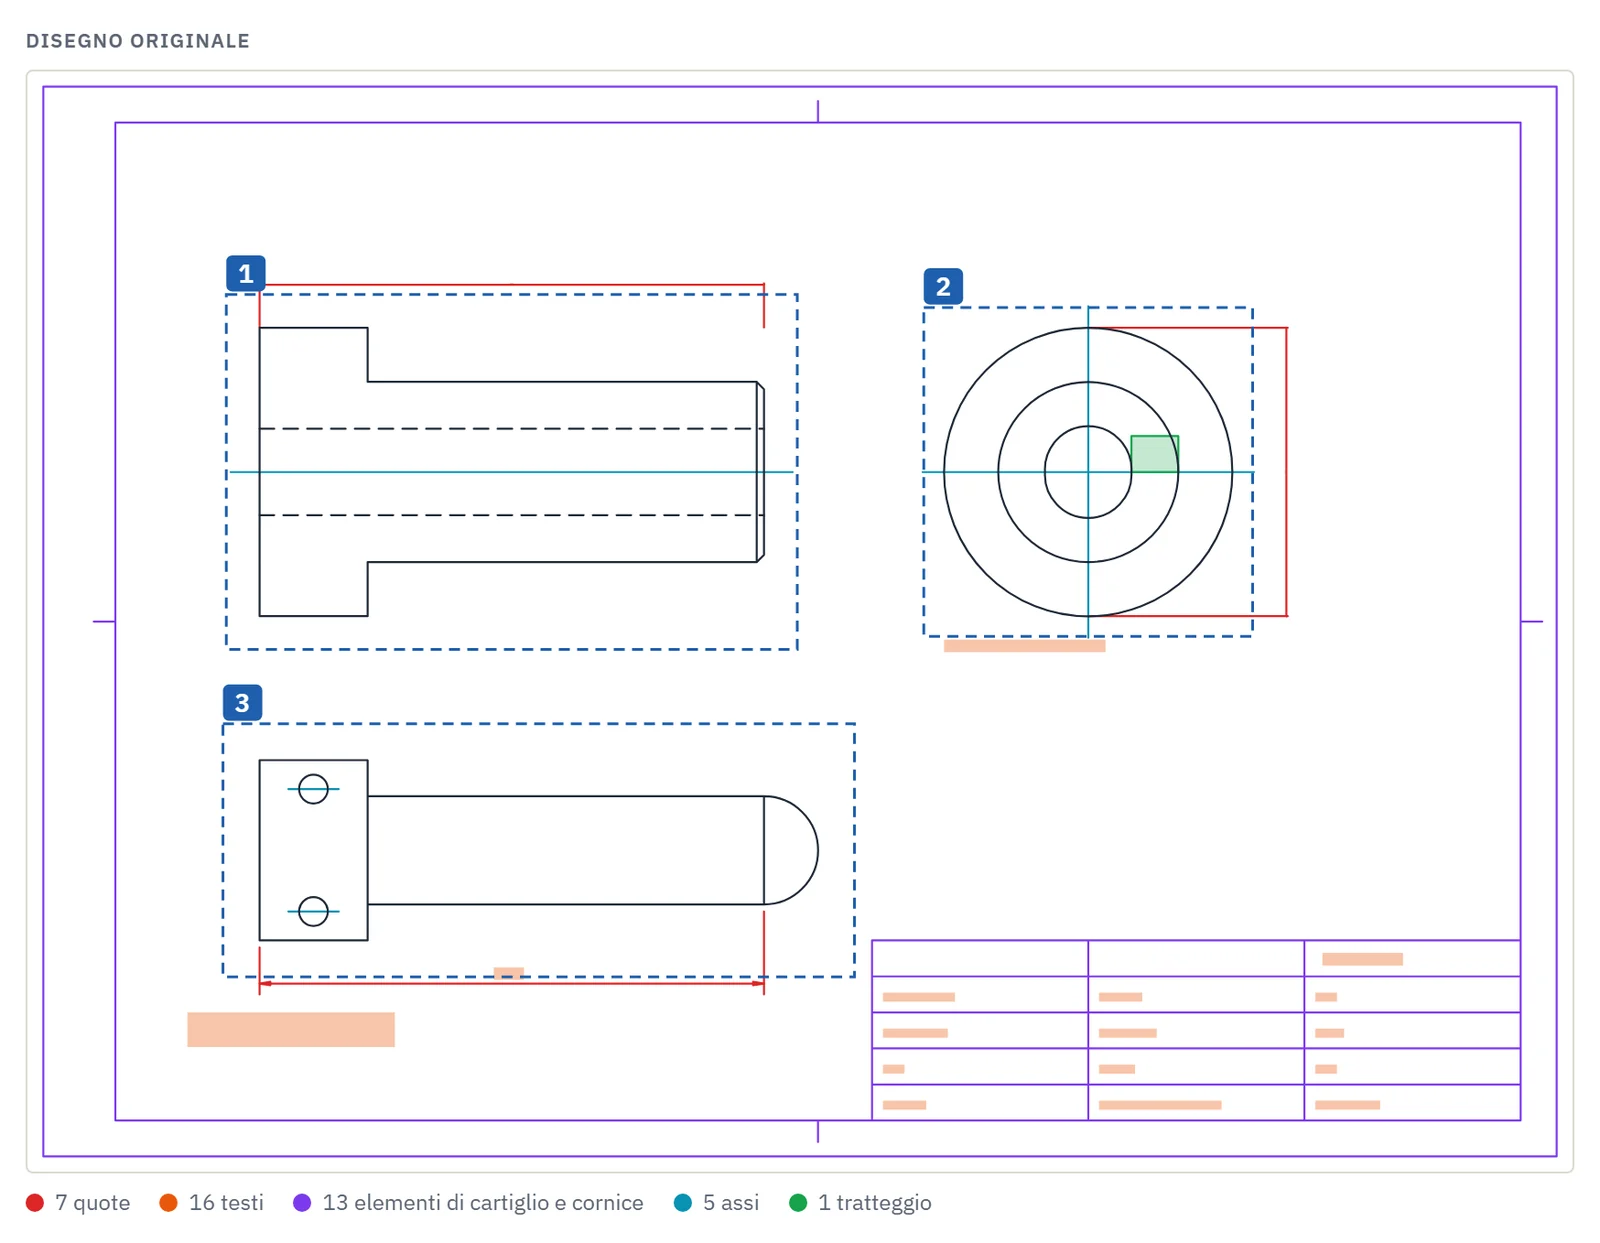This screenshot has width=1600, height=1243.
Task: Click the rounded end cap in view 3
Action: (x=791, y=851)
